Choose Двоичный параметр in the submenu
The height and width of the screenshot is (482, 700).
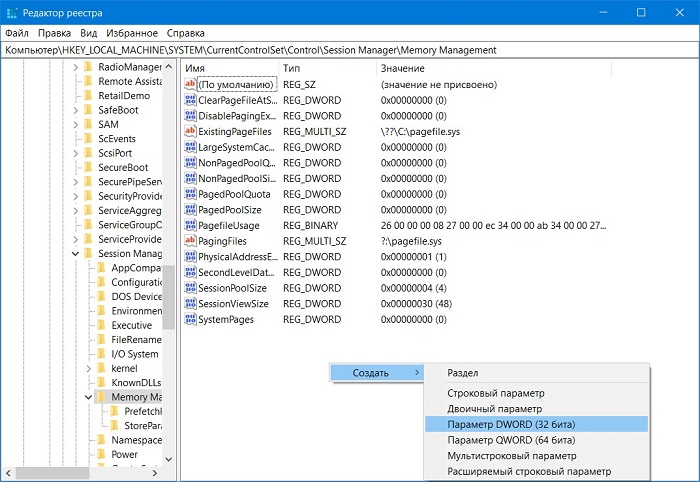[537, 408]
